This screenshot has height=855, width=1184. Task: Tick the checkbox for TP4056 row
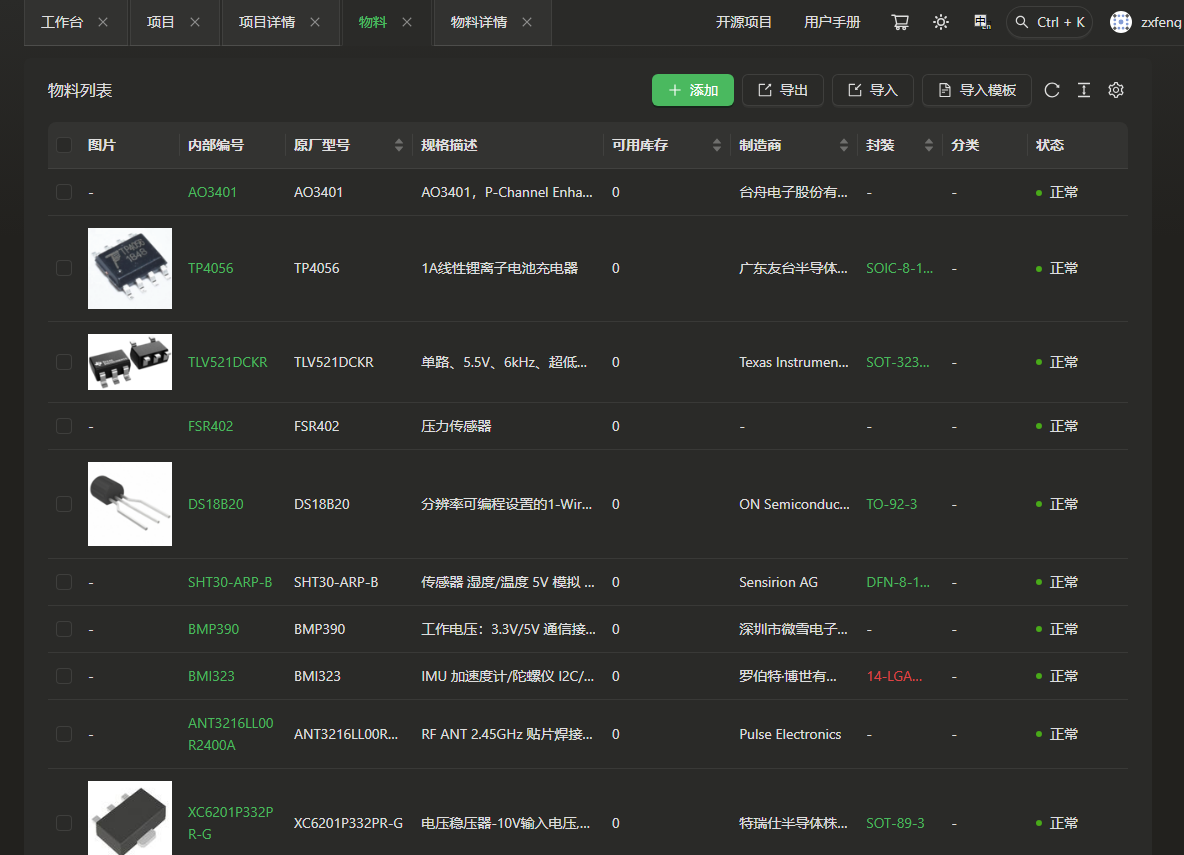click(x=64, y=268)
